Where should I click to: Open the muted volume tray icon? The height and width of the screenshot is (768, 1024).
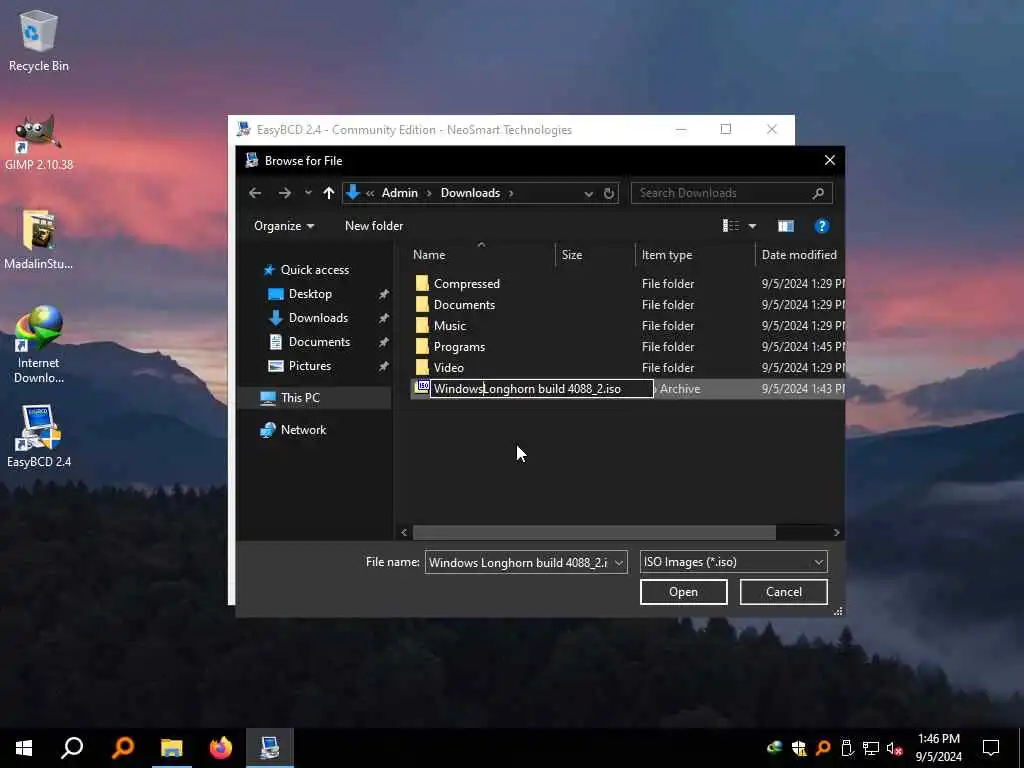895,748
